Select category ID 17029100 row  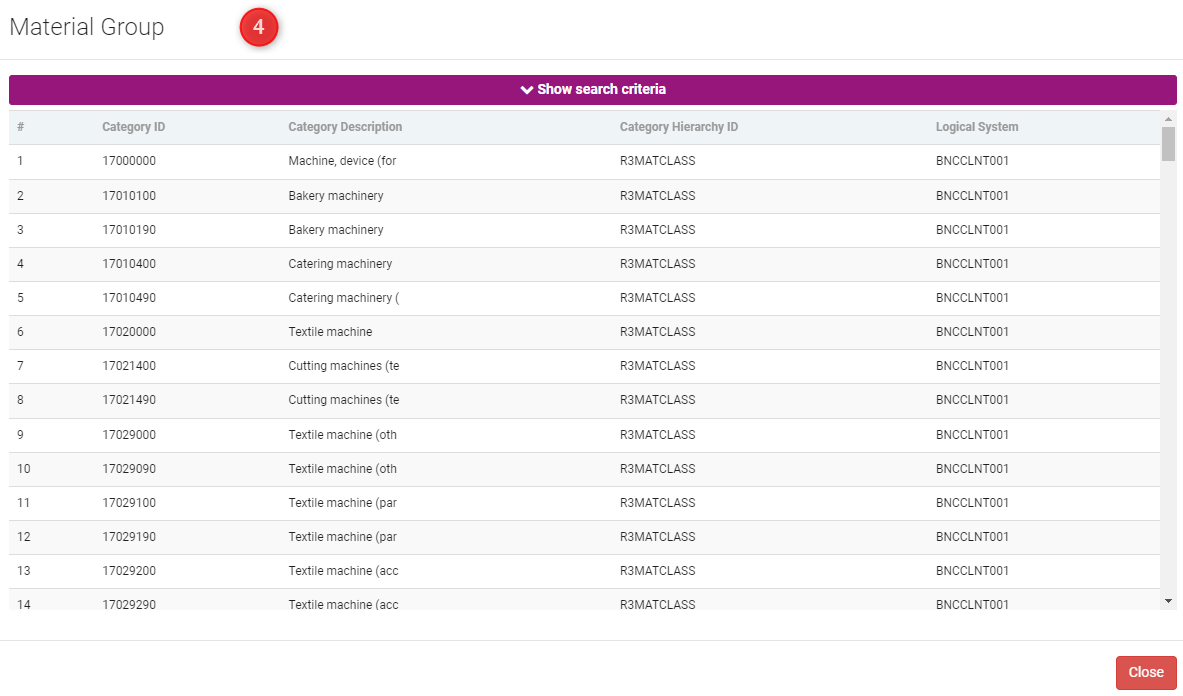tap(129, 503)
